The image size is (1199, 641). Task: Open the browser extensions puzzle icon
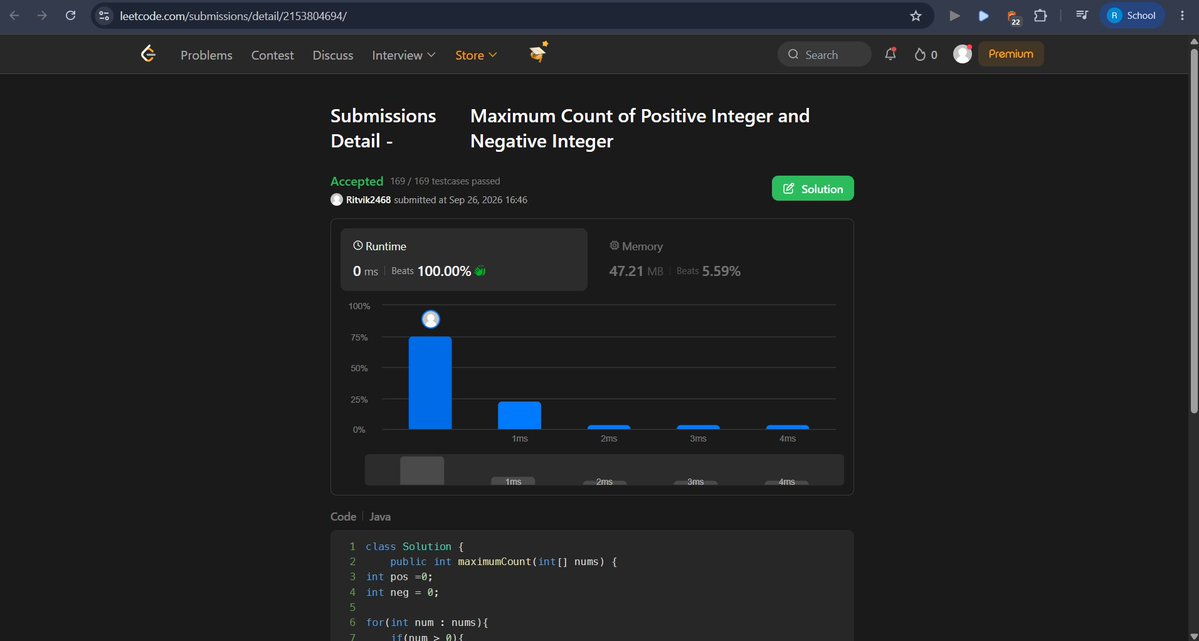(x=1040, y=15)
